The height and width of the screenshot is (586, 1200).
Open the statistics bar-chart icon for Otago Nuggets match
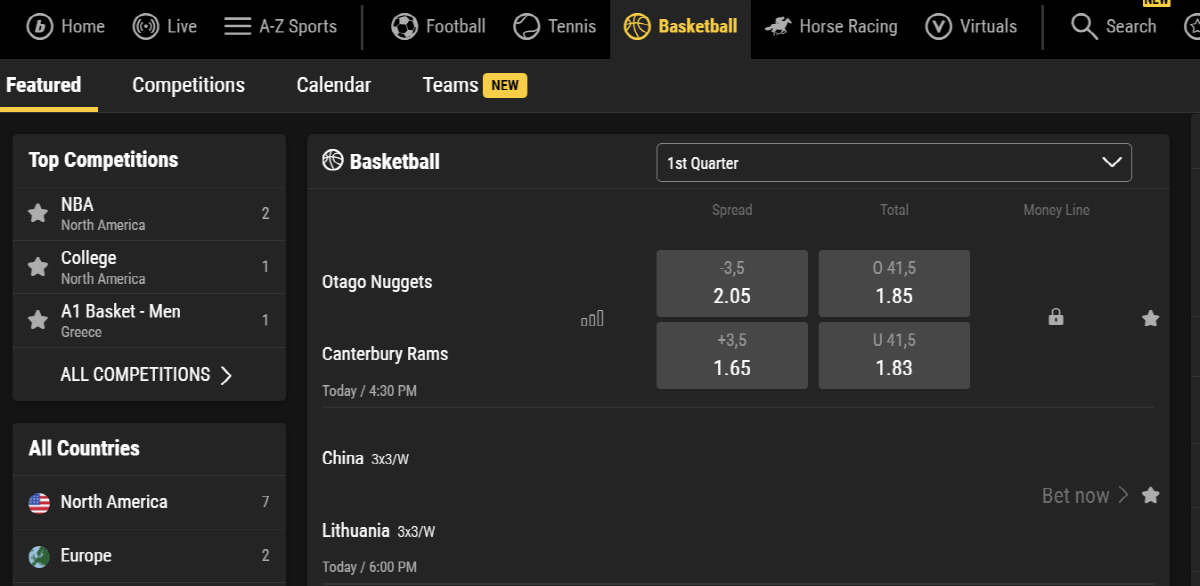(x=592, y=319)
